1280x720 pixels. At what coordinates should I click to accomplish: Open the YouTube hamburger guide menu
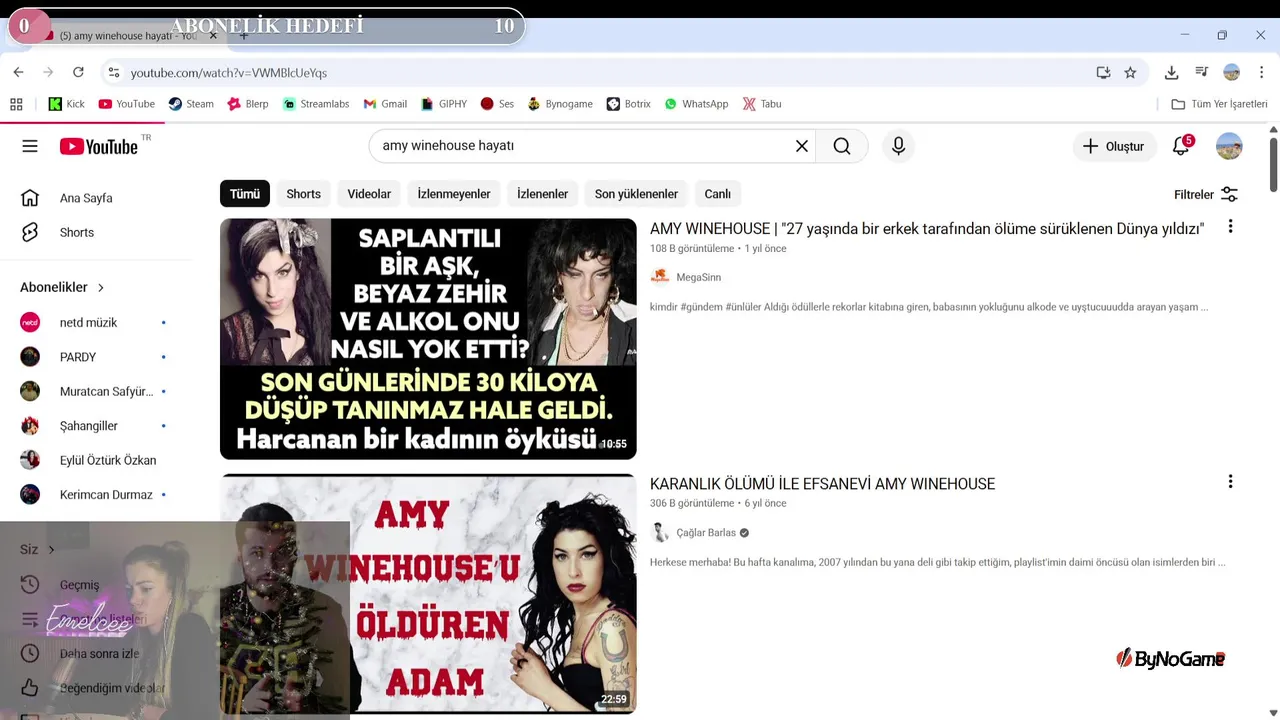click(x=30, y=146)
